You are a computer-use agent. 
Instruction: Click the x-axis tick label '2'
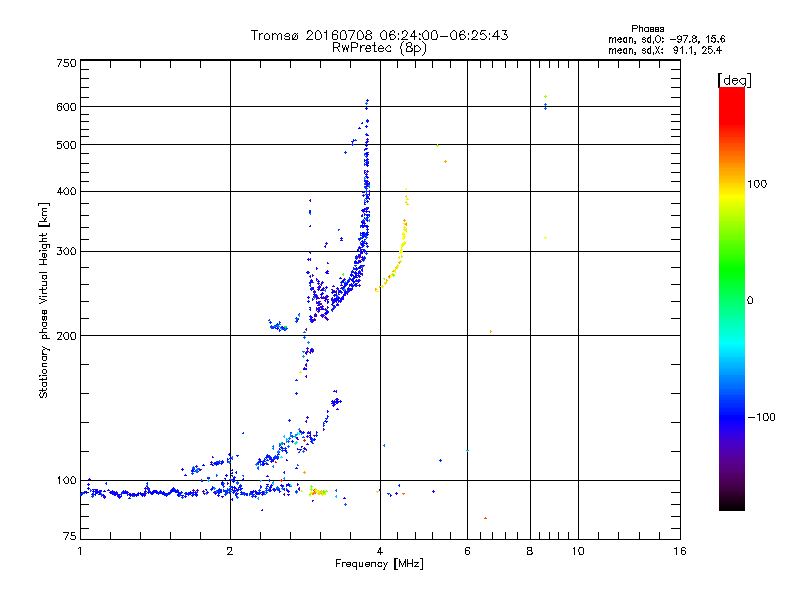coord(230,551)
